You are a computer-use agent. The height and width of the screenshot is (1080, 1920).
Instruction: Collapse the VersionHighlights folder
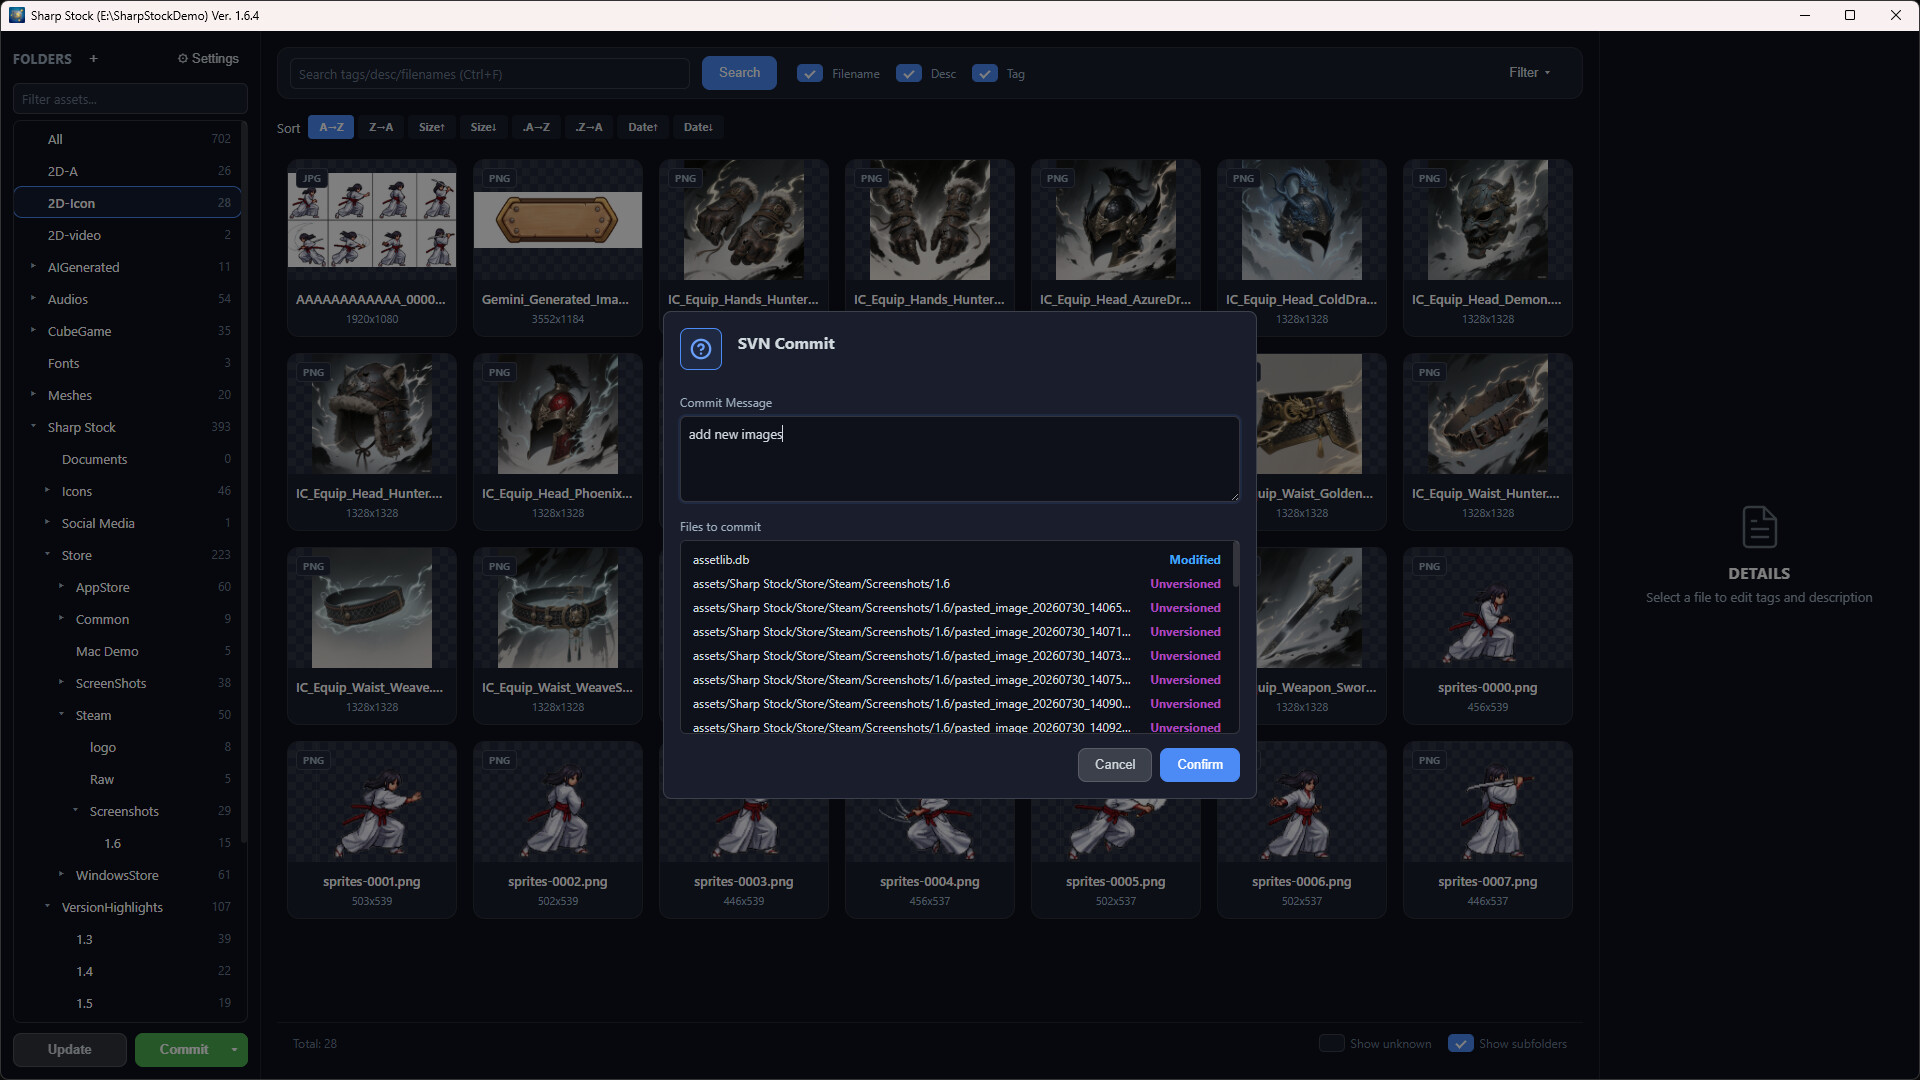pos(47,907)
